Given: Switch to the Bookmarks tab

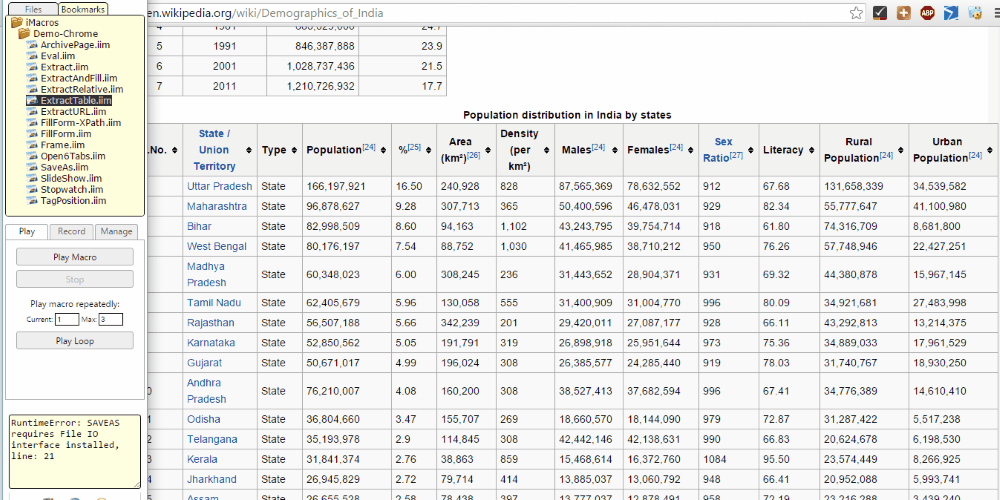Looking at the screenshot, I should 83,10.
